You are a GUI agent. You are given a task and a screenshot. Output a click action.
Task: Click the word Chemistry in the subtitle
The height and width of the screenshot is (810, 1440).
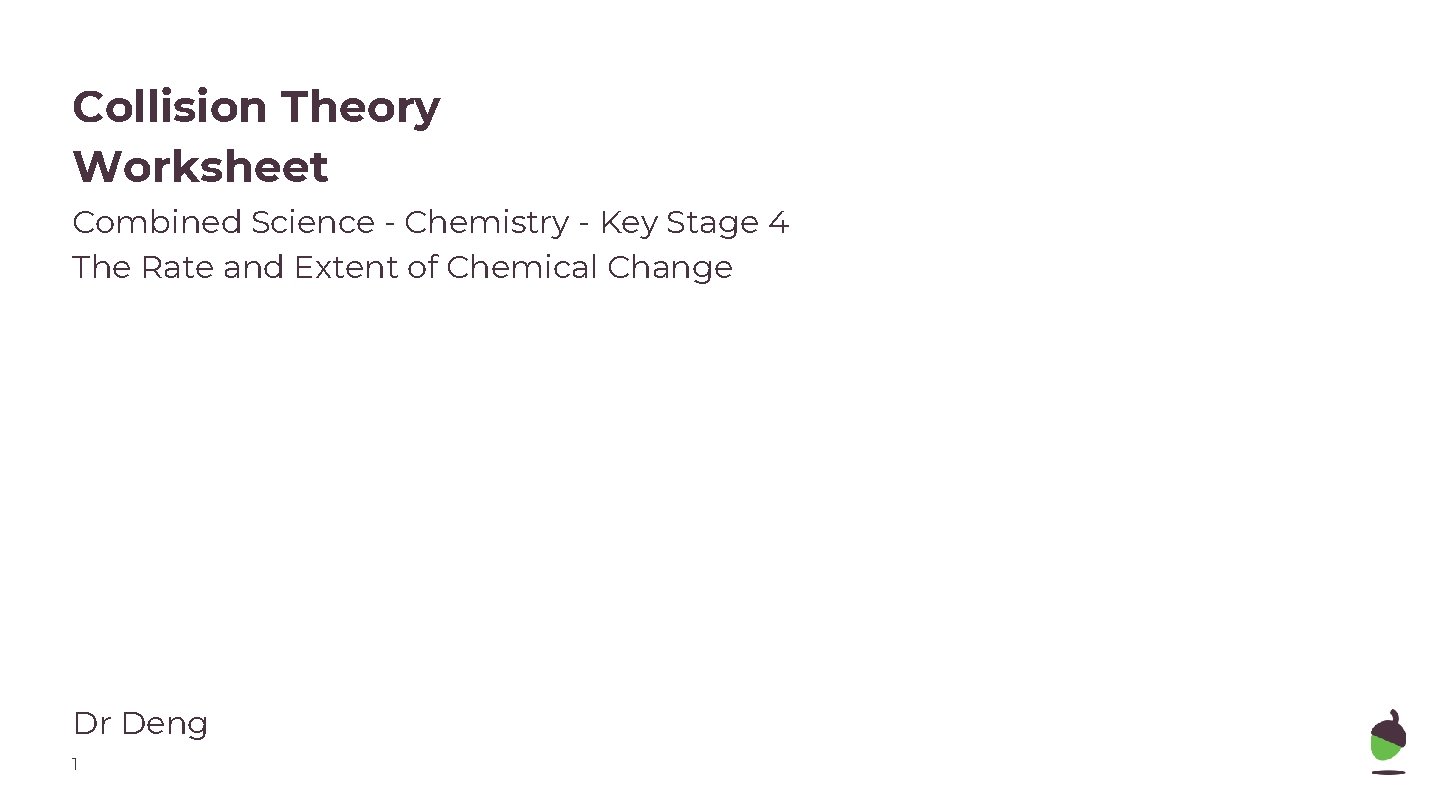[x=486, y=222]
